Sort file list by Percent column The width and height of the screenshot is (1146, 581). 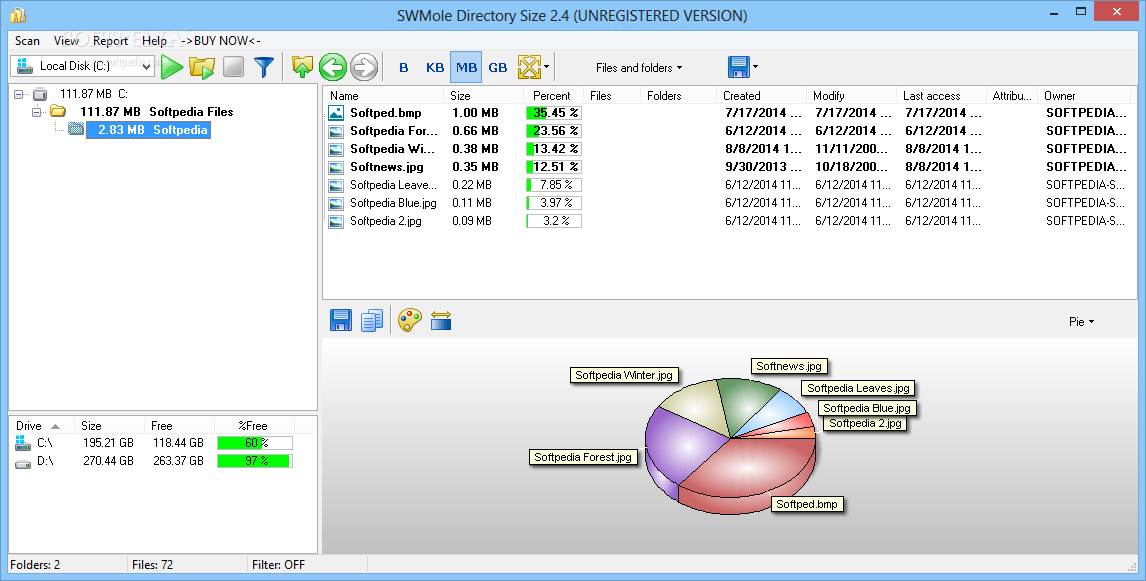[x=553, y=96]
